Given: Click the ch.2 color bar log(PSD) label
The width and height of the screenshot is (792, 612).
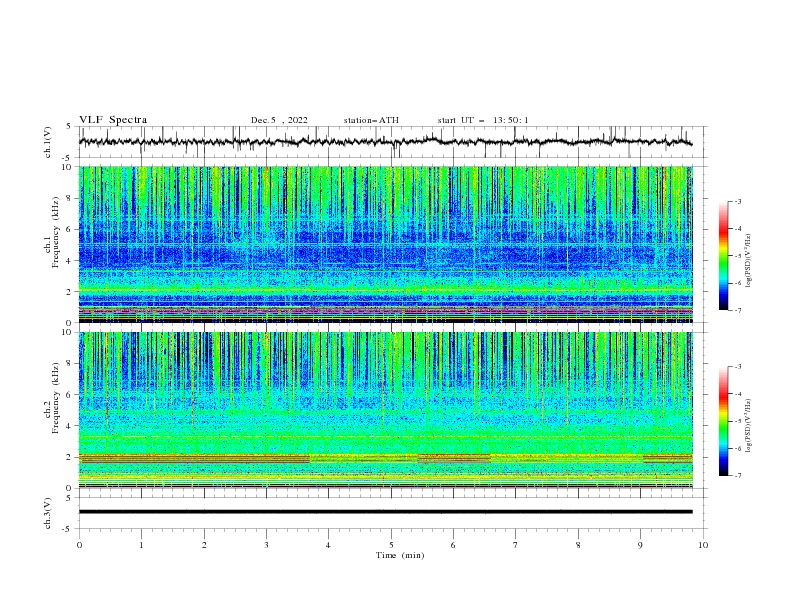Looking at the screenshot, I should (x=749, y=426).
